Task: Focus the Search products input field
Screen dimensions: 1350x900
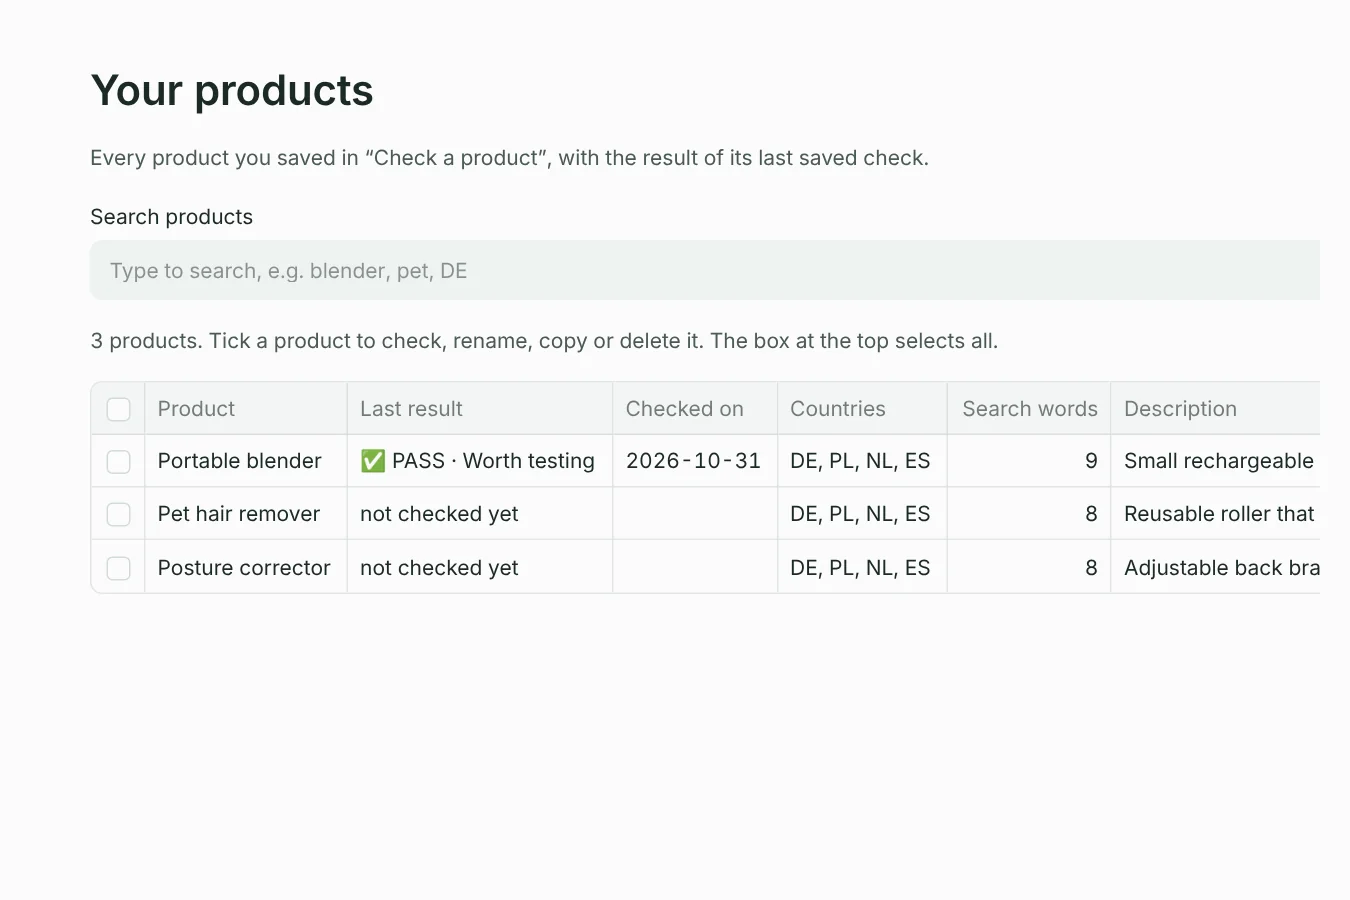Action: coord(705,270)
